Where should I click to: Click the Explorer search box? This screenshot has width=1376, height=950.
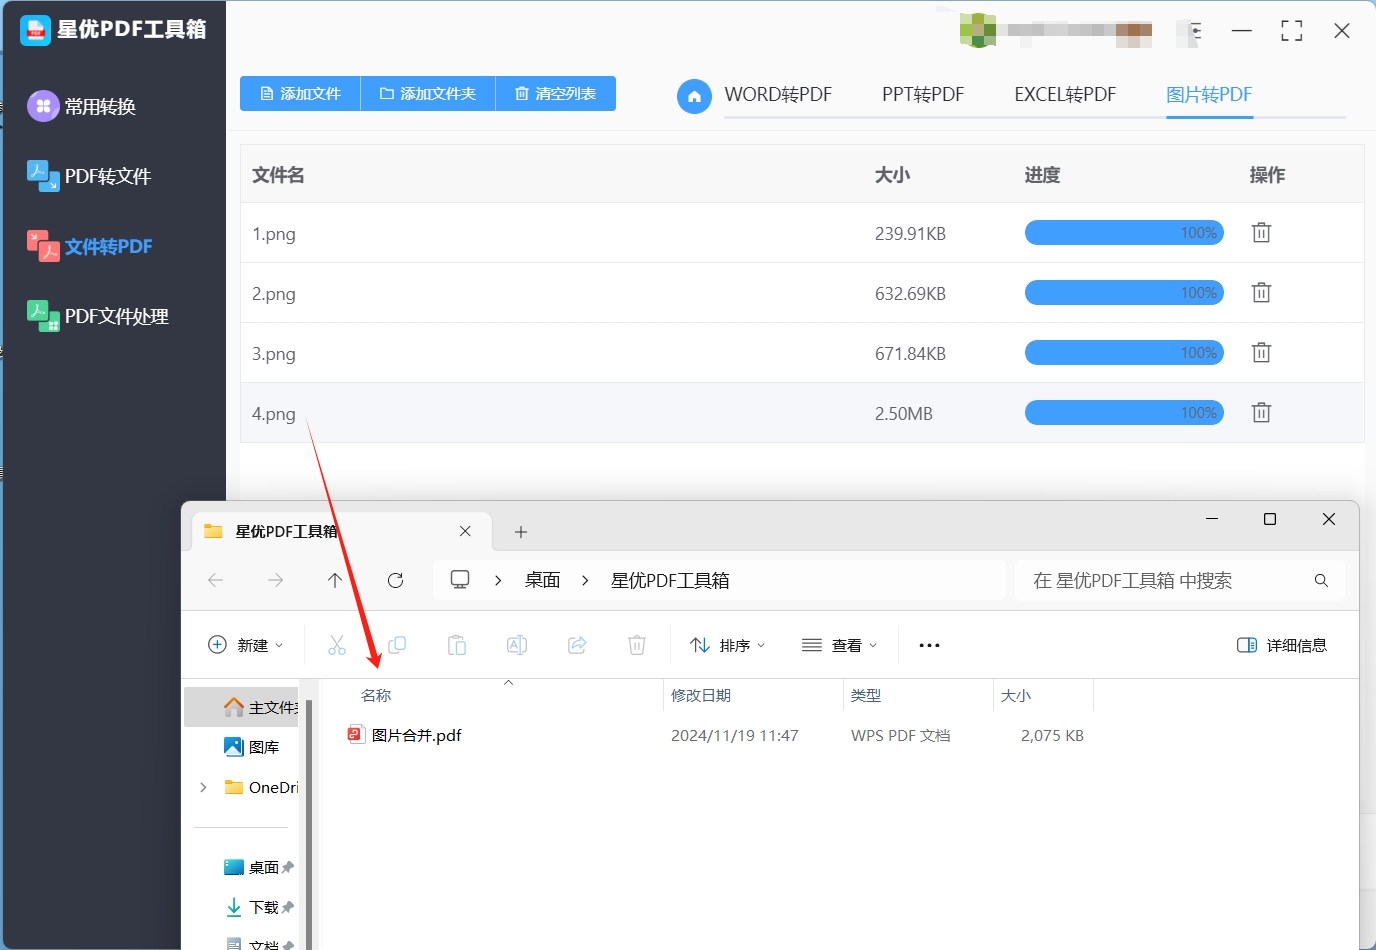tap(1180, 580)
